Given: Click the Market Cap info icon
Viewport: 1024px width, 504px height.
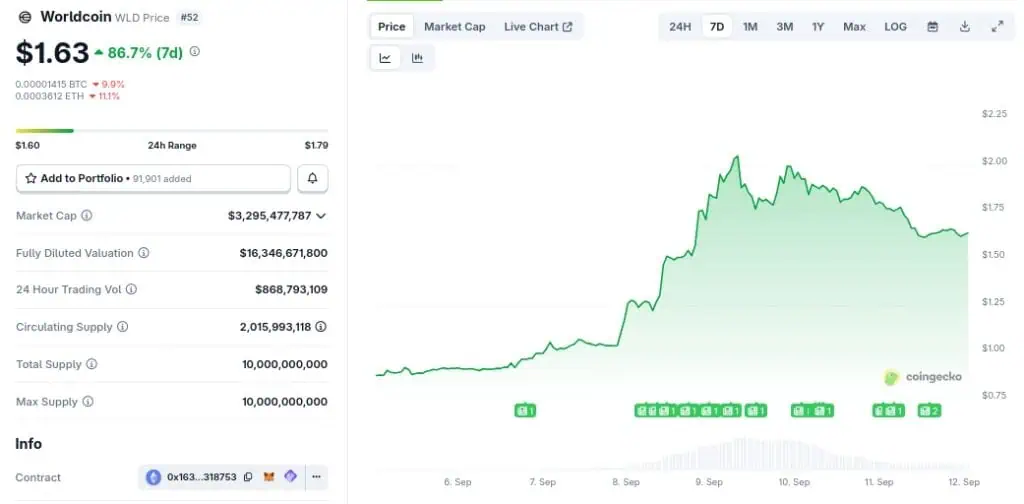Looking at the screenshot, I should (87, 216).
